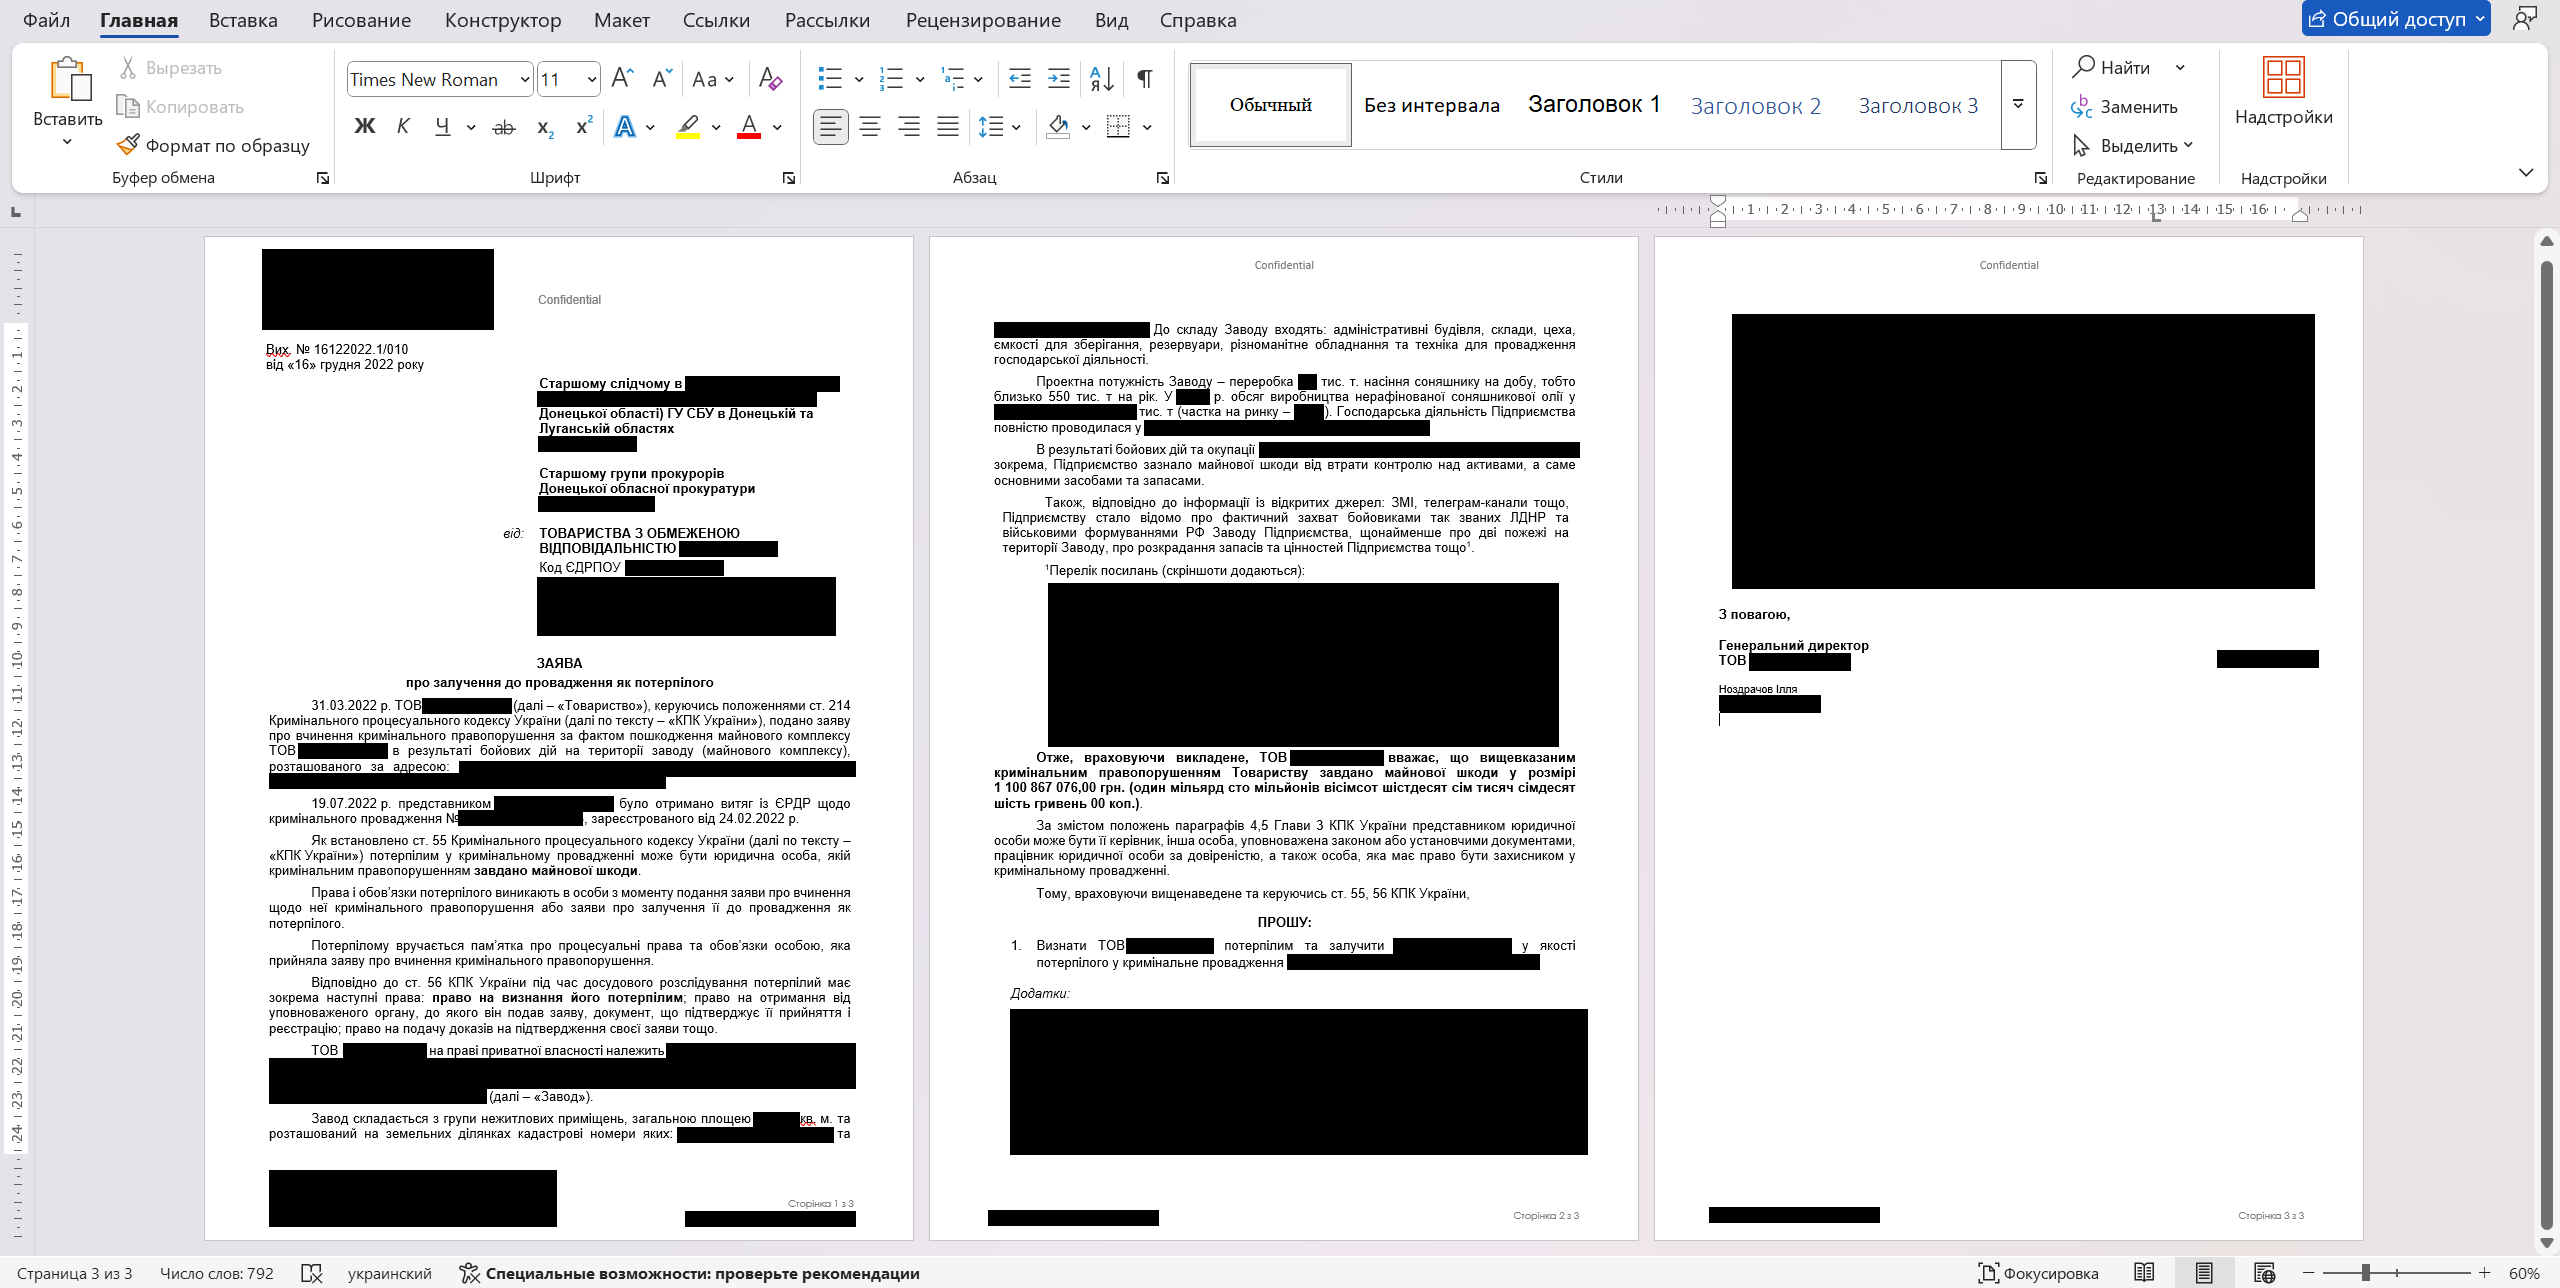Click the Заменить replace button
Screen dimensions: 2560x1288
tap(2125, 107)
